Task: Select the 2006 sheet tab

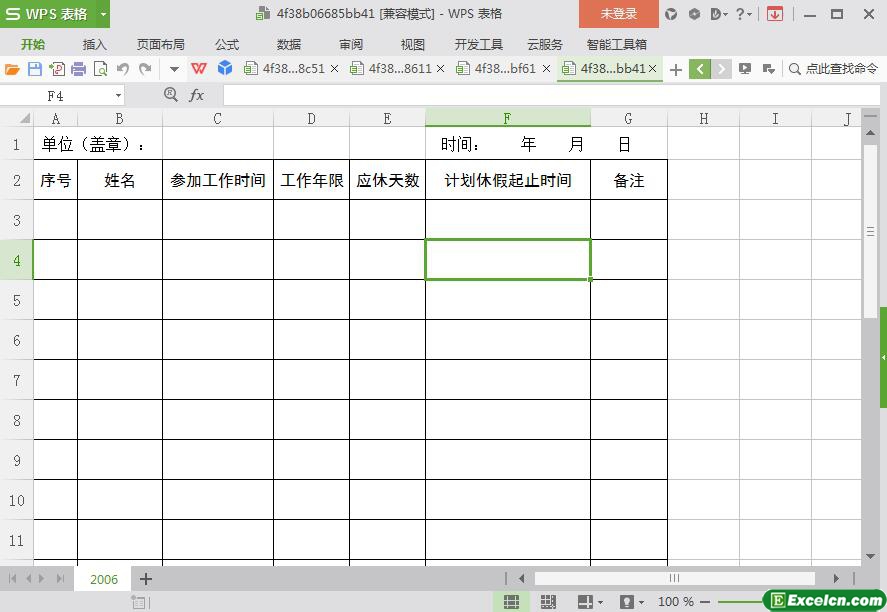Action: point(104,579)
